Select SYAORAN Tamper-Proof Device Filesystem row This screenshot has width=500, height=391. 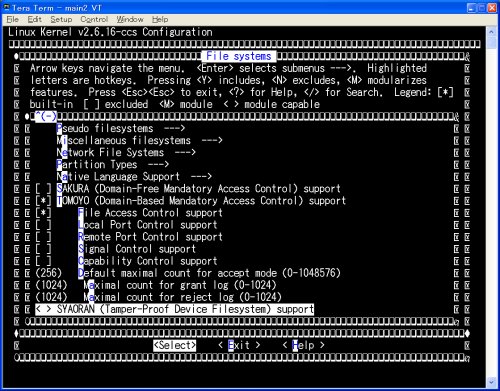[175, 309]
